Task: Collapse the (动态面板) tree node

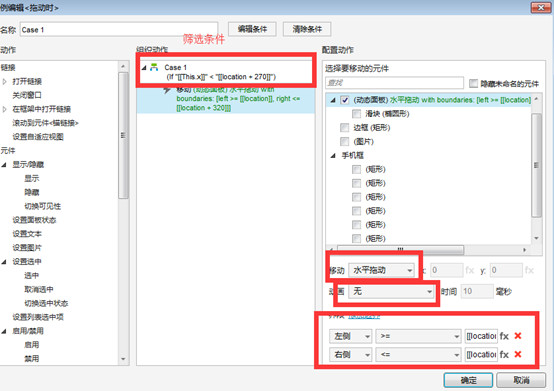Action: [333, 100]
